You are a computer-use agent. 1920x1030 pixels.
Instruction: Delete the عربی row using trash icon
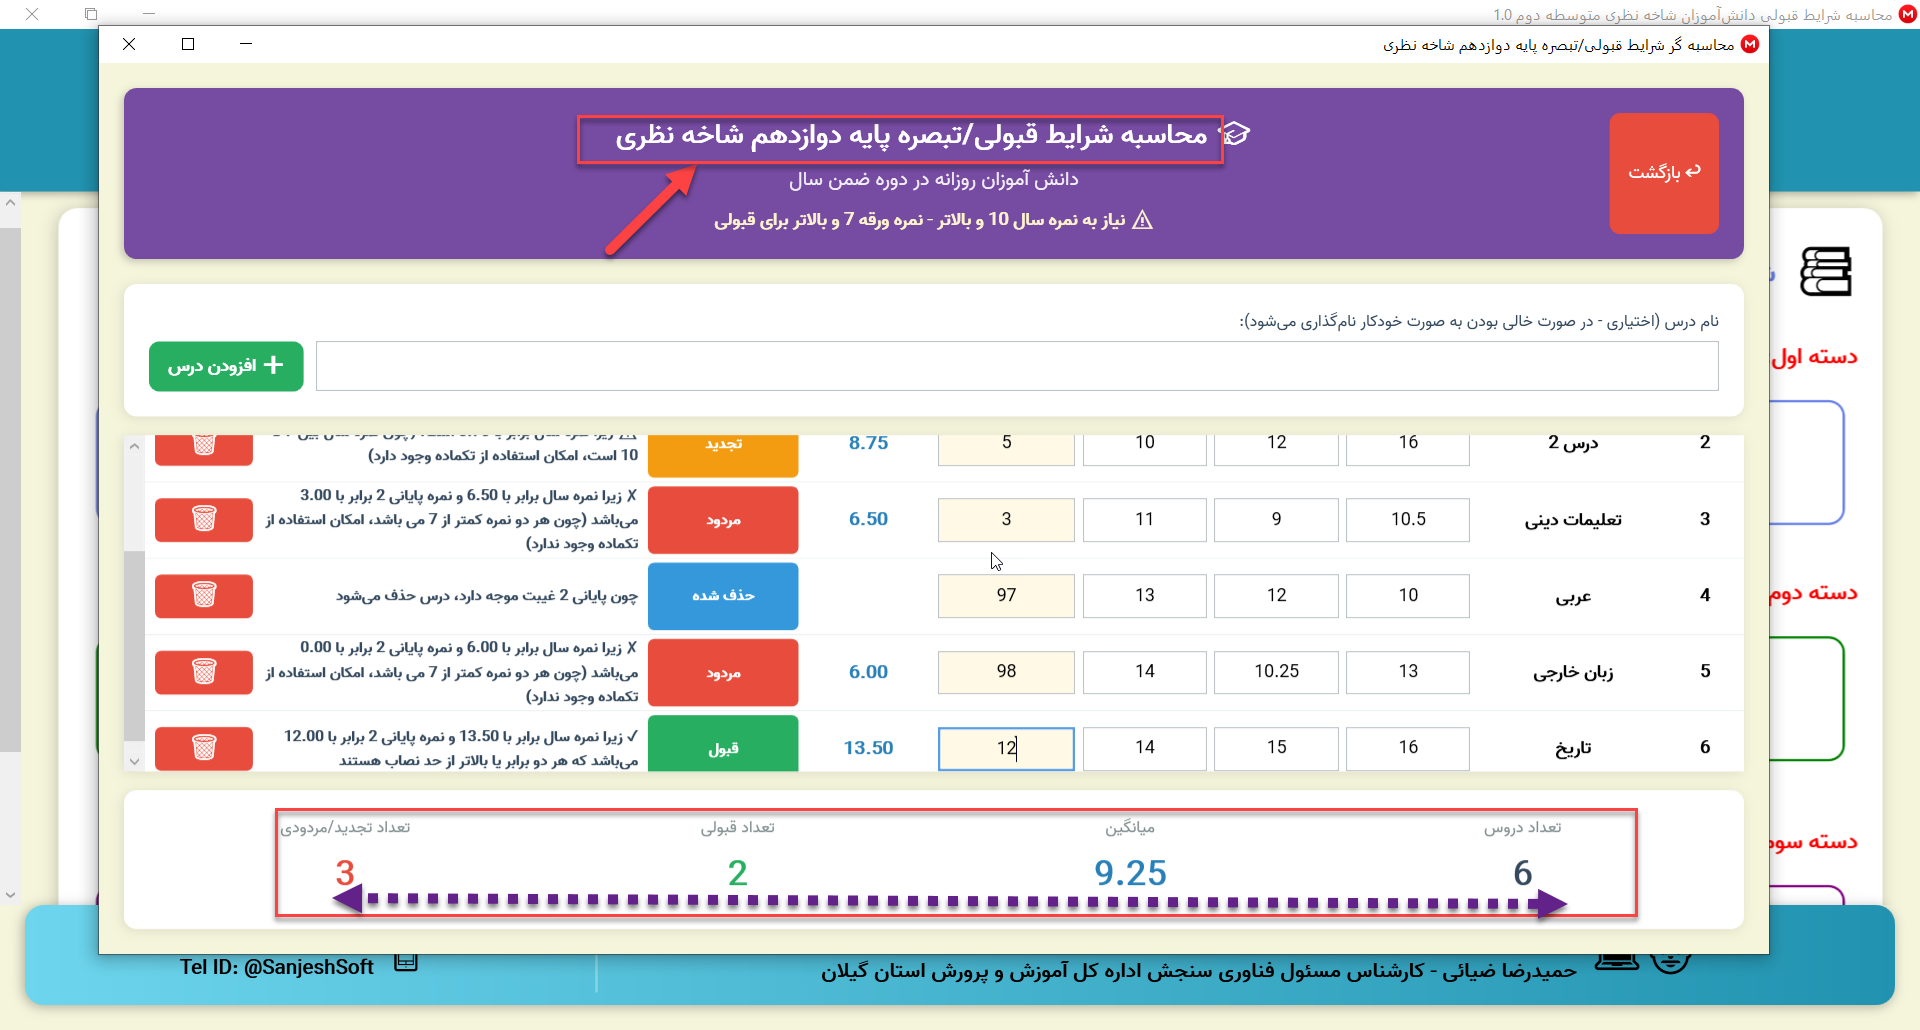coord(204,595)
